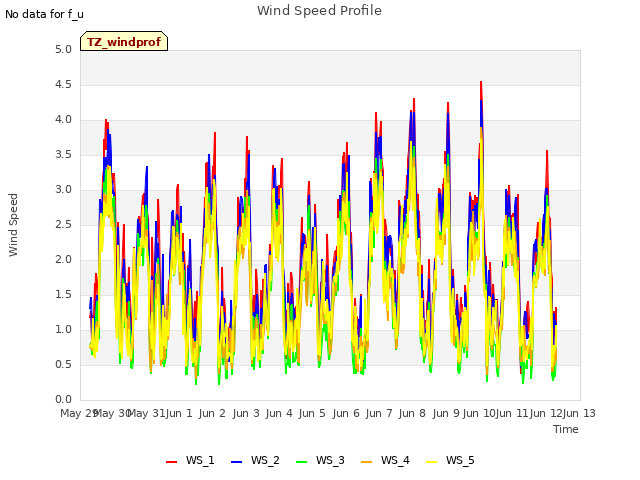Viewport: 640px width, 480px height.
Task: Click the 4.0 y-axis tick label
Action: click(x=64, y=120)
